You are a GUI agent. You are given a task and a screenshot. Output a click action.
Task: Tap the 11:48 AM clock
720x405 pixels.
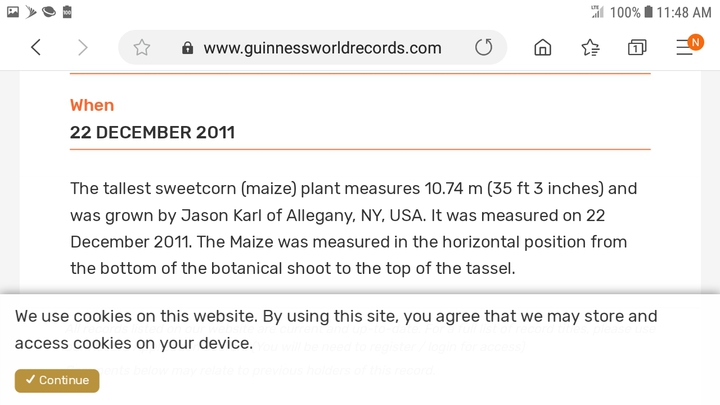(x=684, y=12)
